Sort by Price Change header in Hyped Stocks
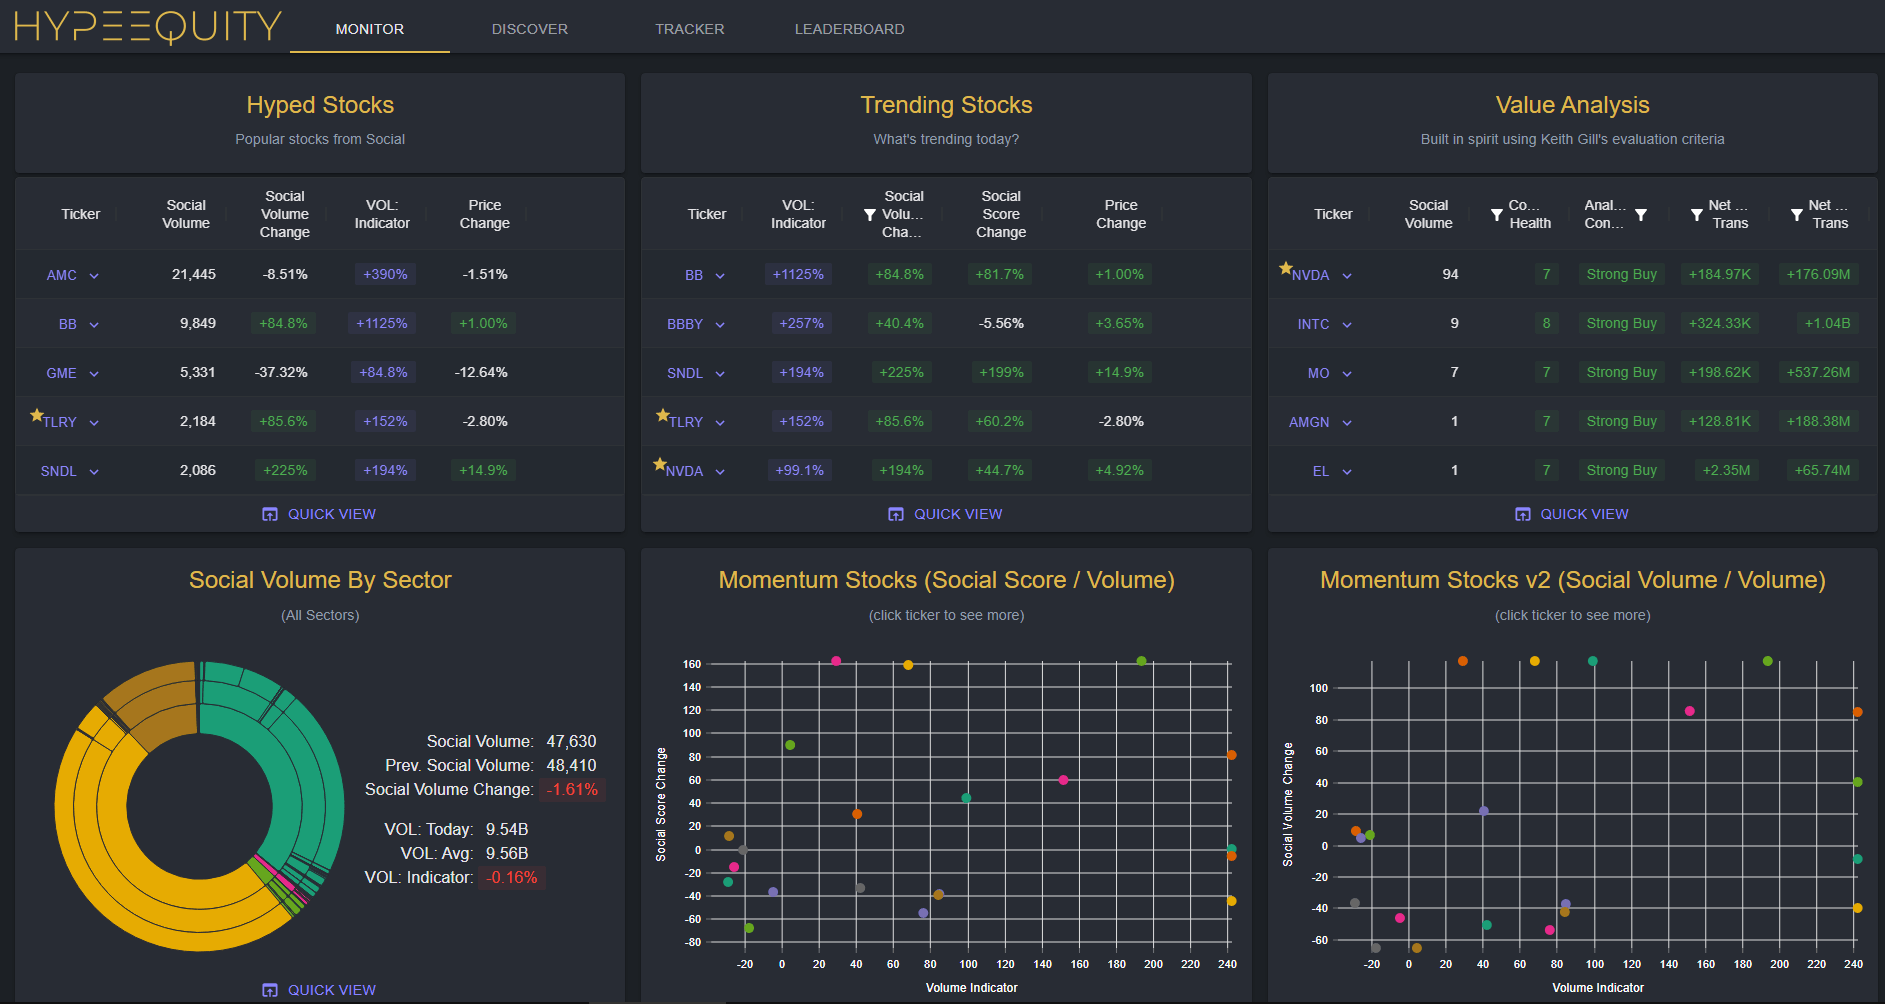This screenshot has width=1885, height=1004. pyautogui.click(x=484, y=214)
